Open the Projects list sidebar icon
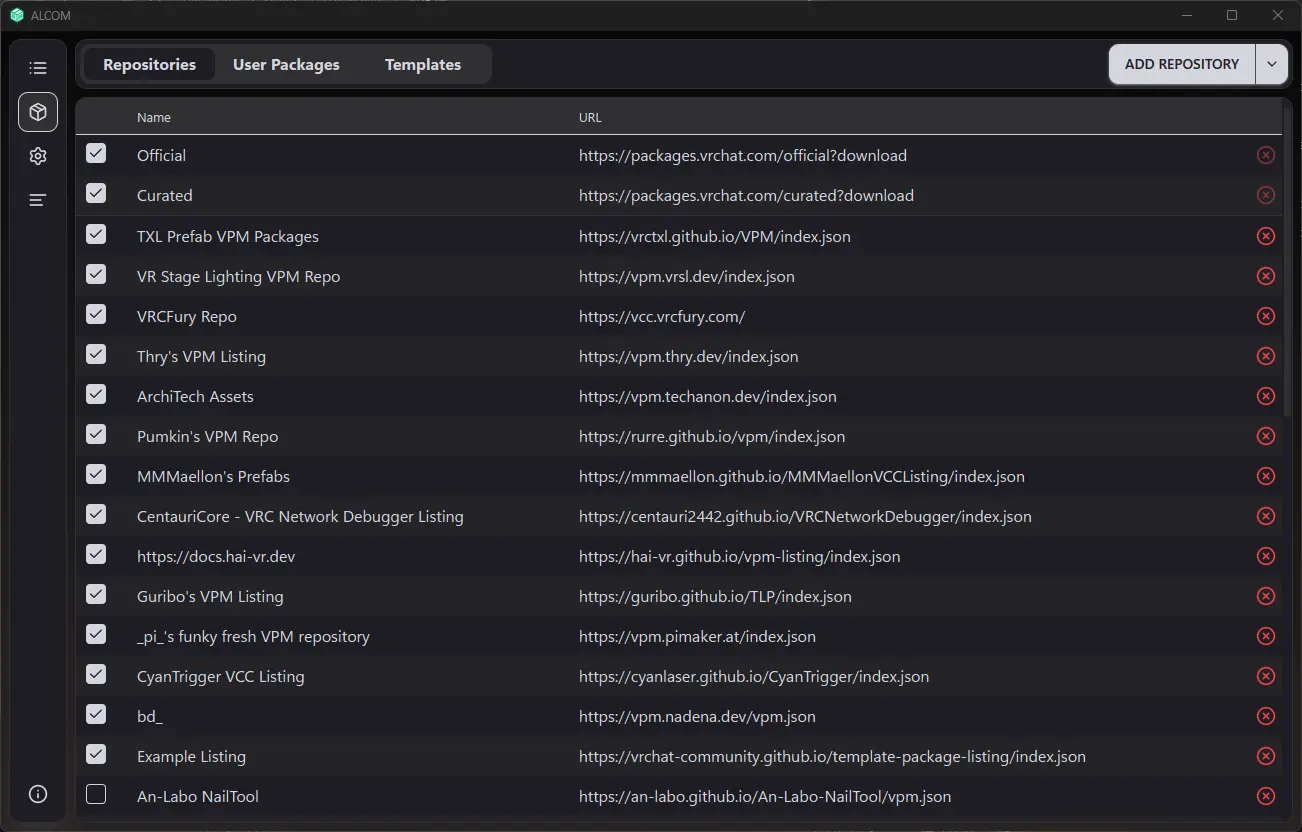This screenshot has height=832, width=1302. (x=38, y=68)
